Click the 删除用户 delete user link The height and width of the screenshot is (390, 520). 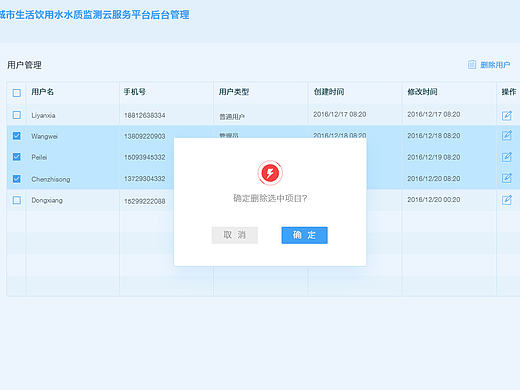(x=495, y=65)
